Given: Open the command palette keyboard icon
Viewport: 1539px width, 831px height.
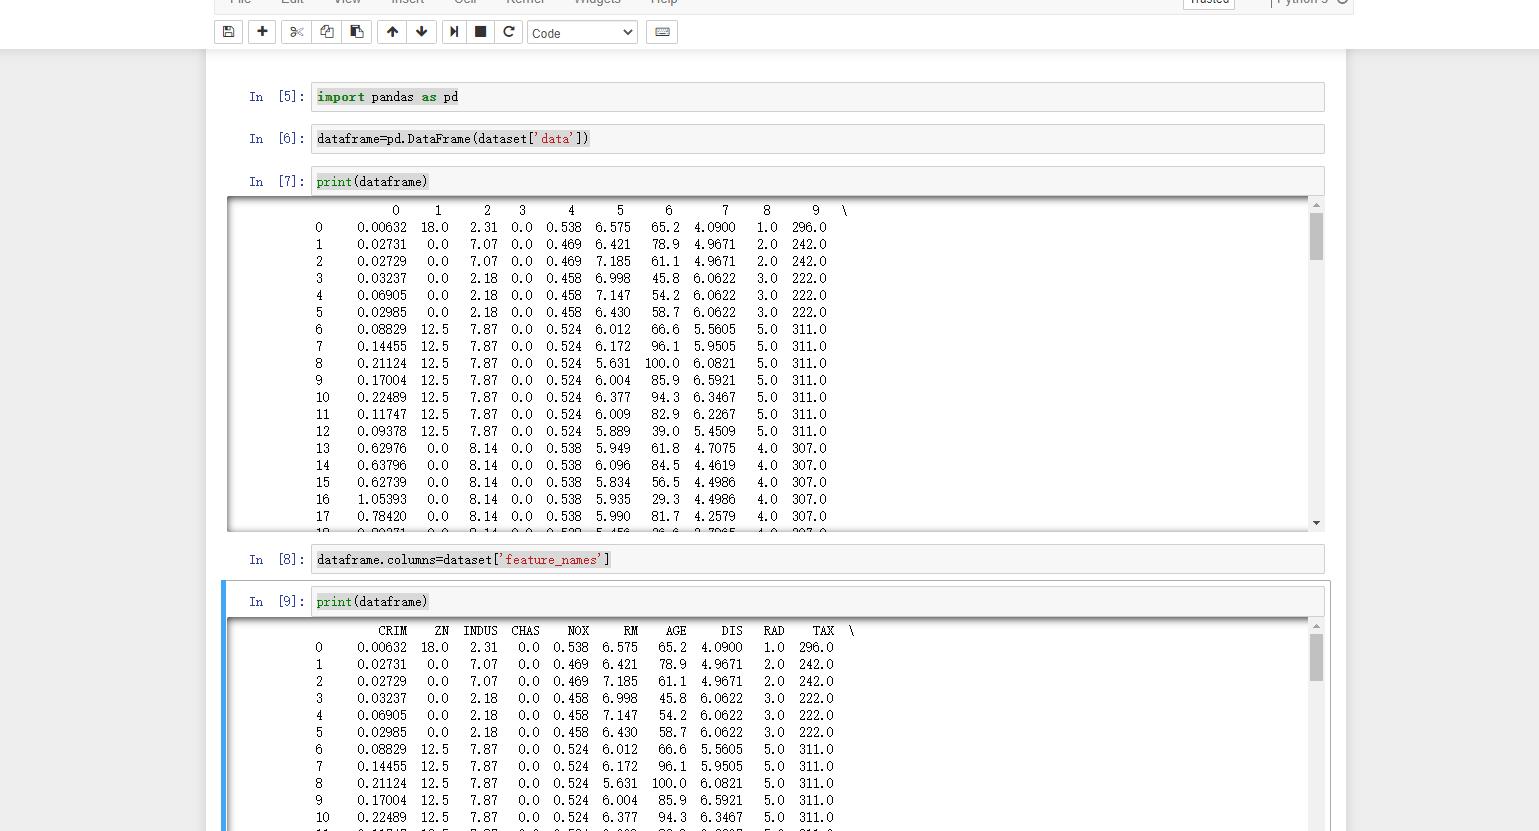Looking at the screenshot, I should pyautogui.click(x=662, y=32).
